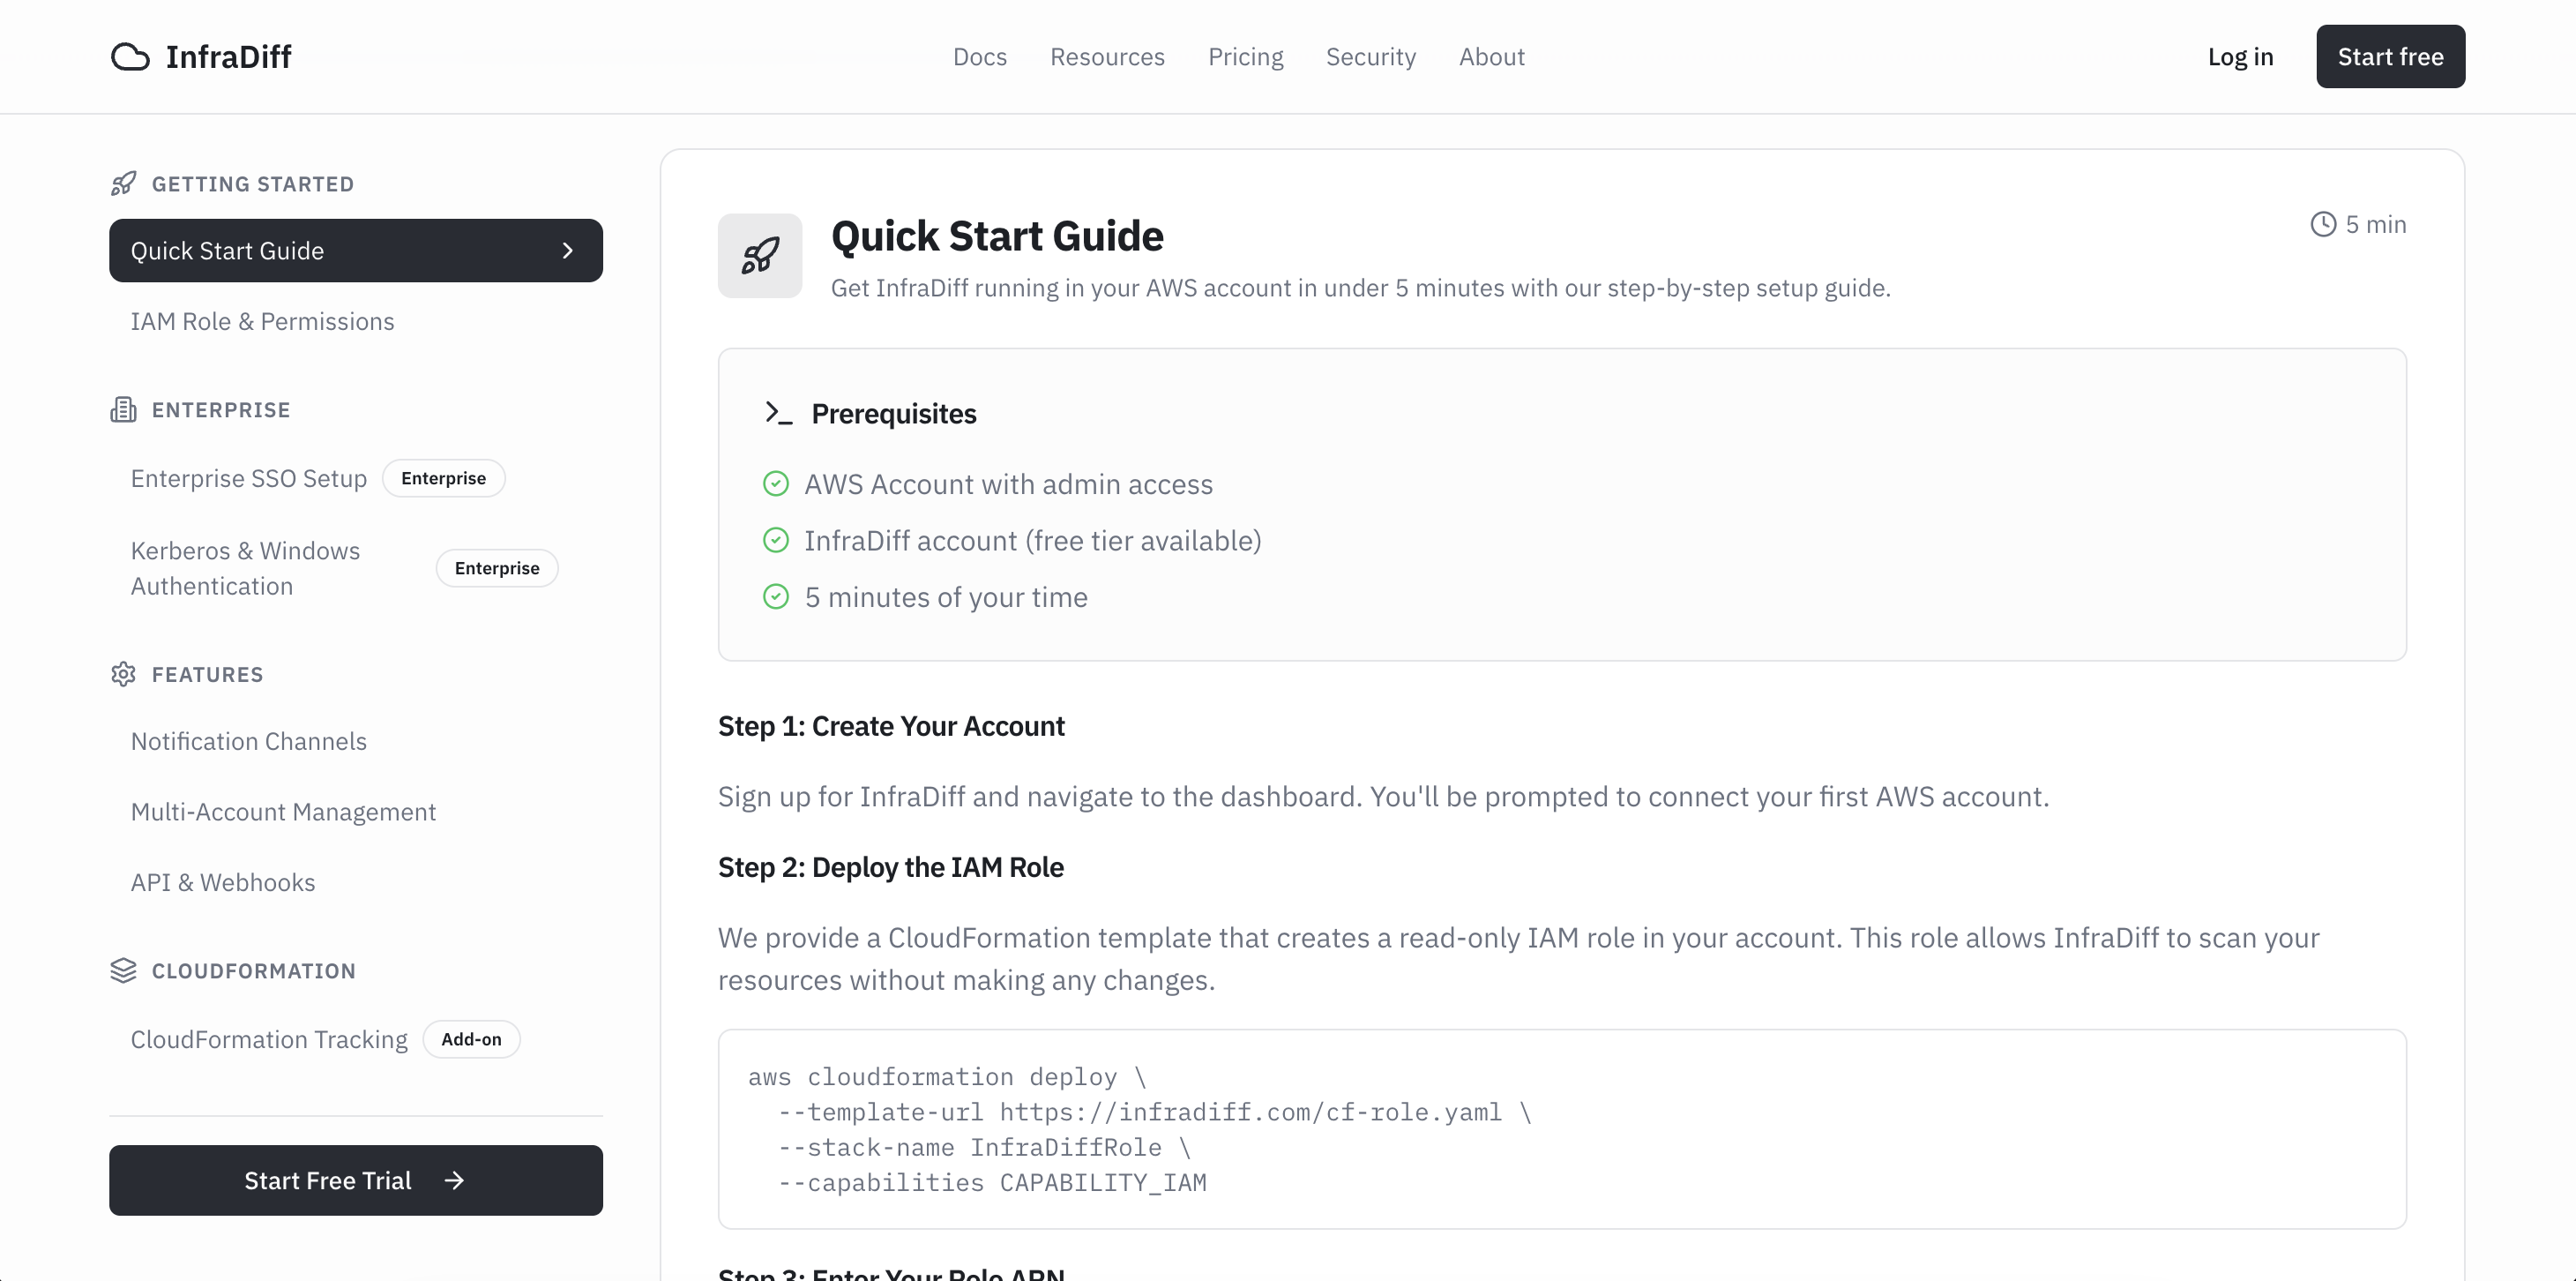The width and height of the screenshot is (2576, 1281).
Task: Click the rocket icon beside Getting Started
Action: click(x=123, y=184)
